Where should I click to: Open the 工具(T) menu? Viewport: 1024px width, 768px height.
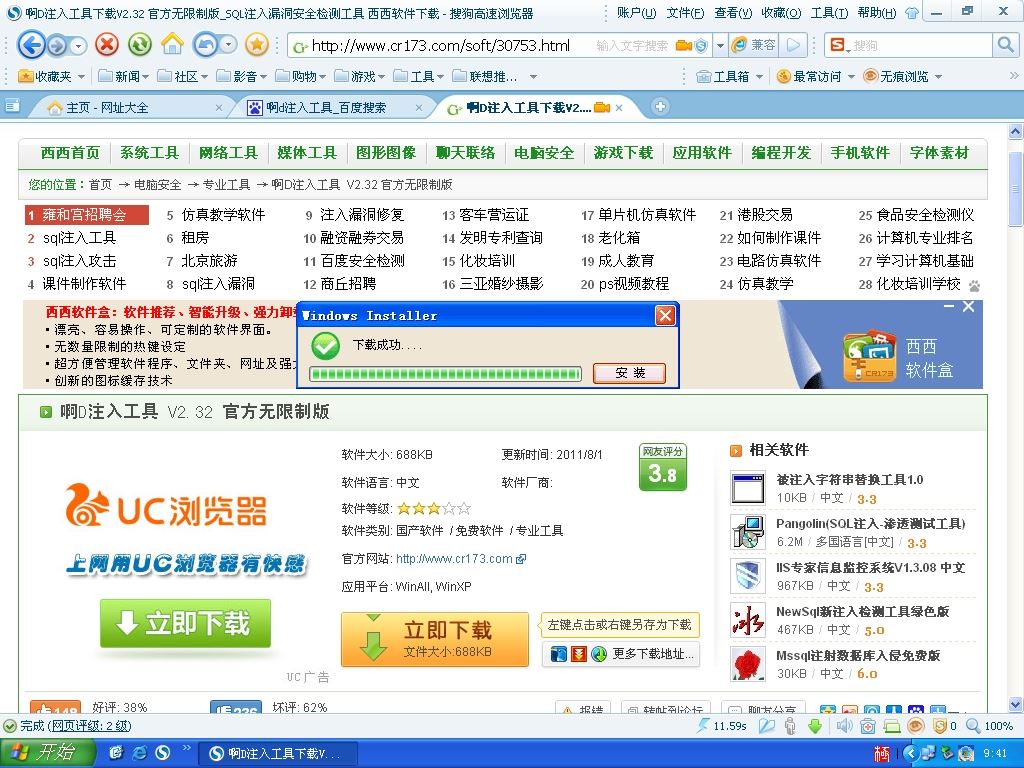click(829, 12)
